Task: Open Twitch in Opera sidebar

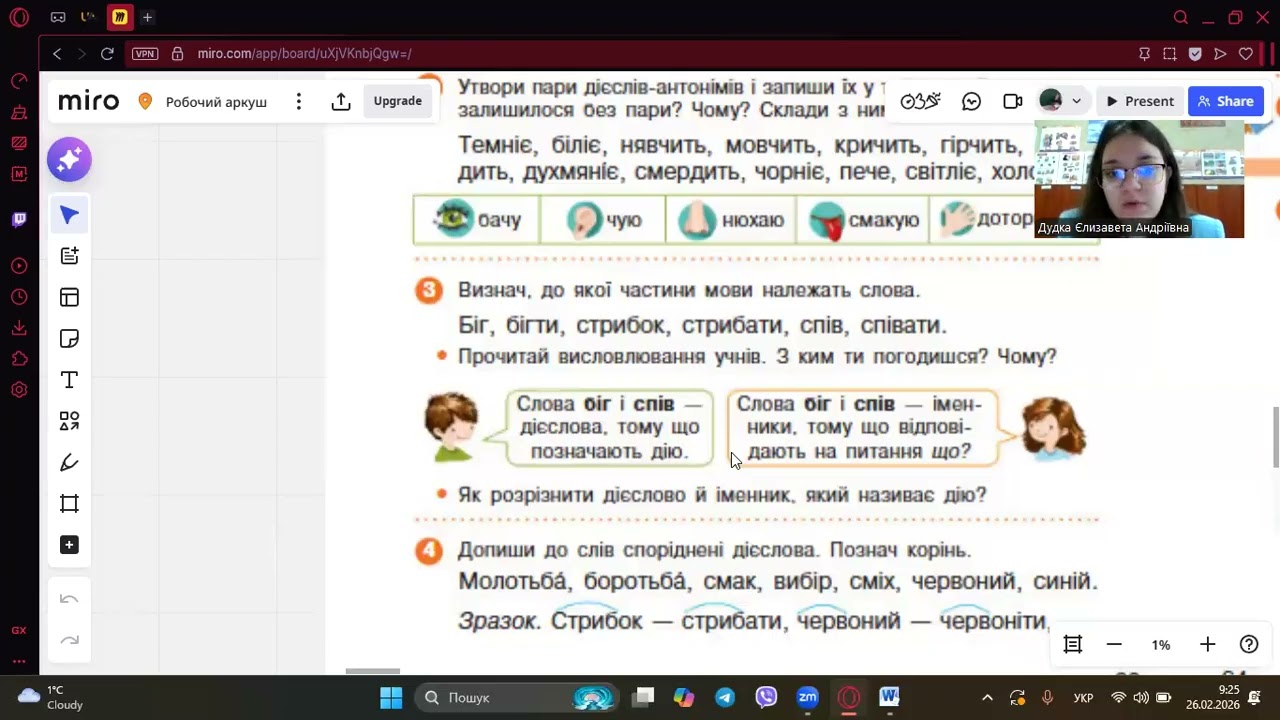Action: click(19, 219)
